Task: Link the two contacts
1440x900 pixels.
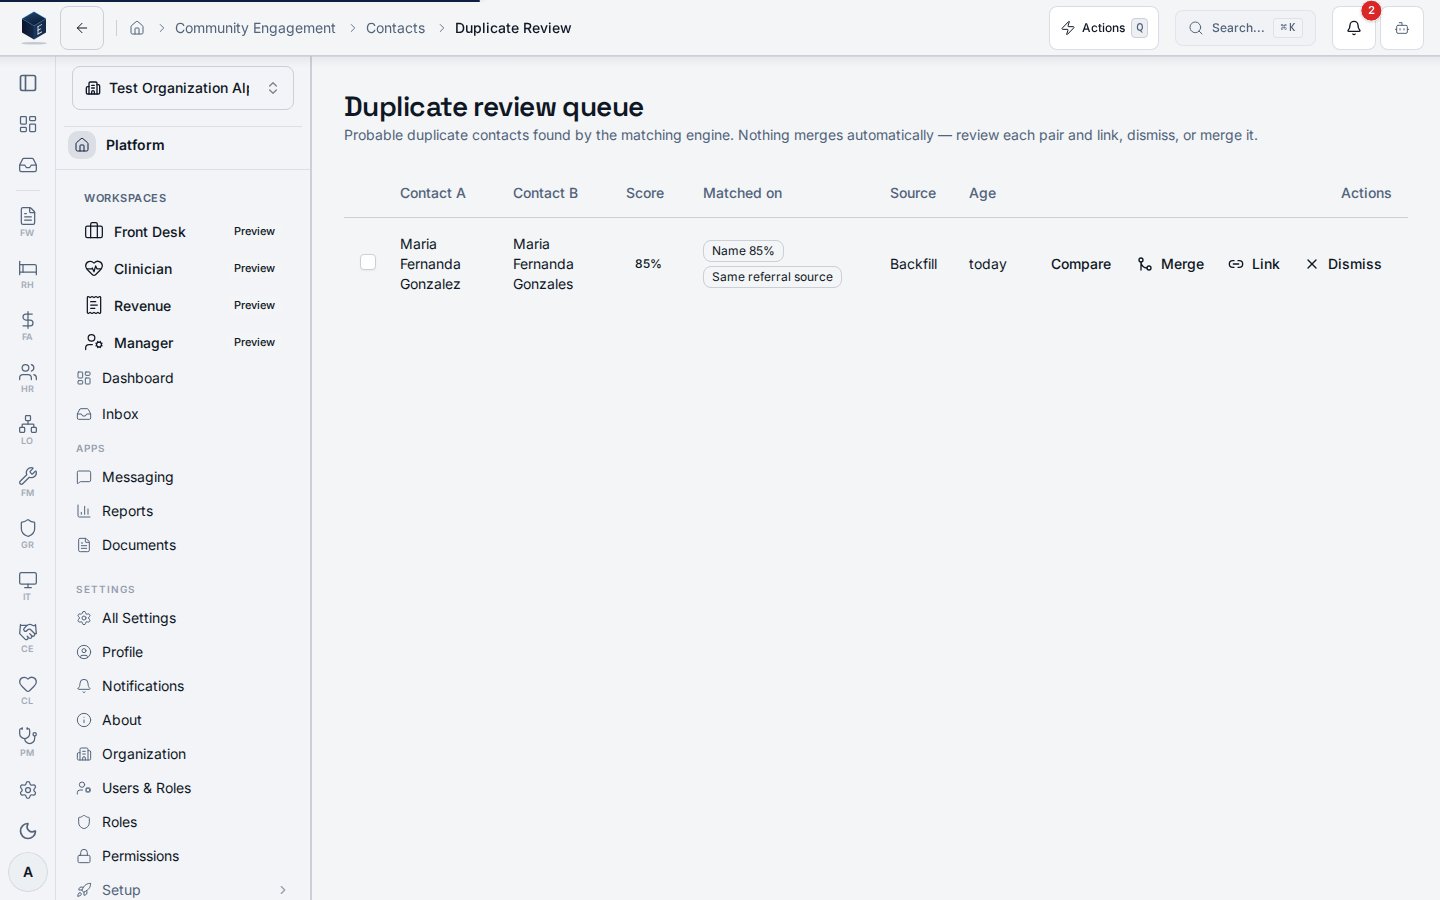Action: click(1254, 264)
